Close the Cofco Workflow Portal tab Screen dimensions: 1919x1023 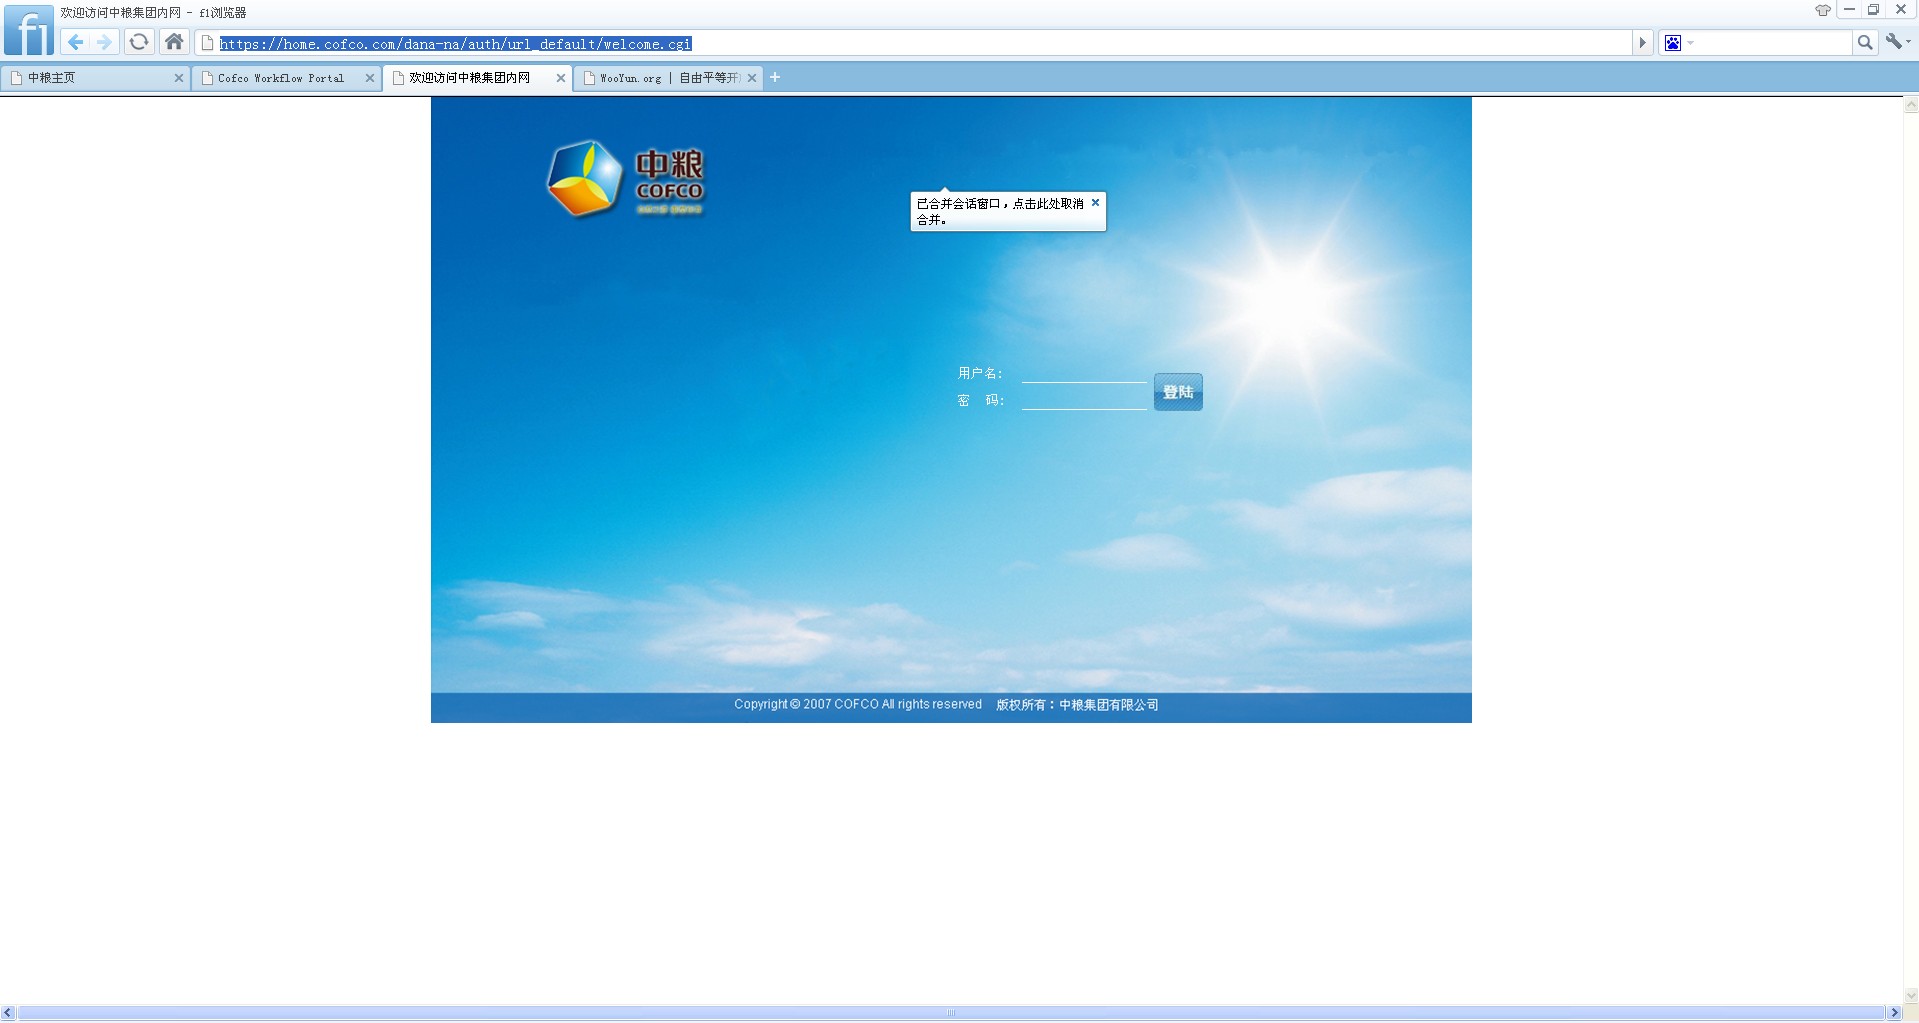coord(370,78)
